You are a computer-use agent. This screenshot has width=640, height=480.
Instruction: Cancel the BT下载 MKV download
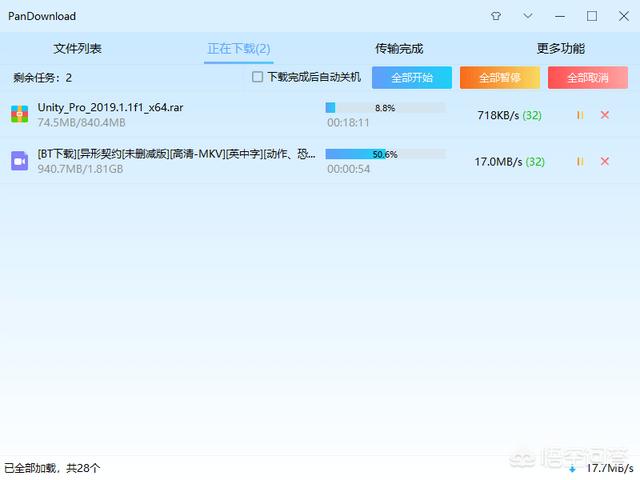[604, 161]
